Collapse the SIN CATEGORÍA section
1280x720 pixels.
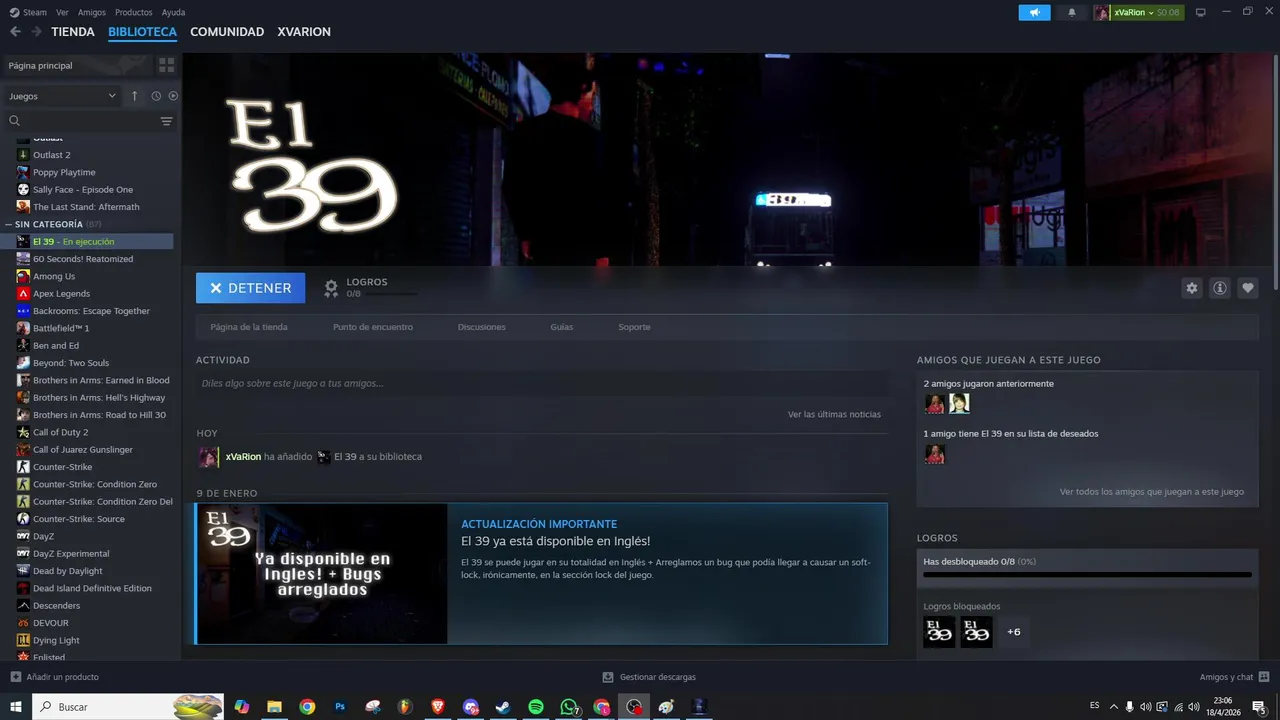9,224
